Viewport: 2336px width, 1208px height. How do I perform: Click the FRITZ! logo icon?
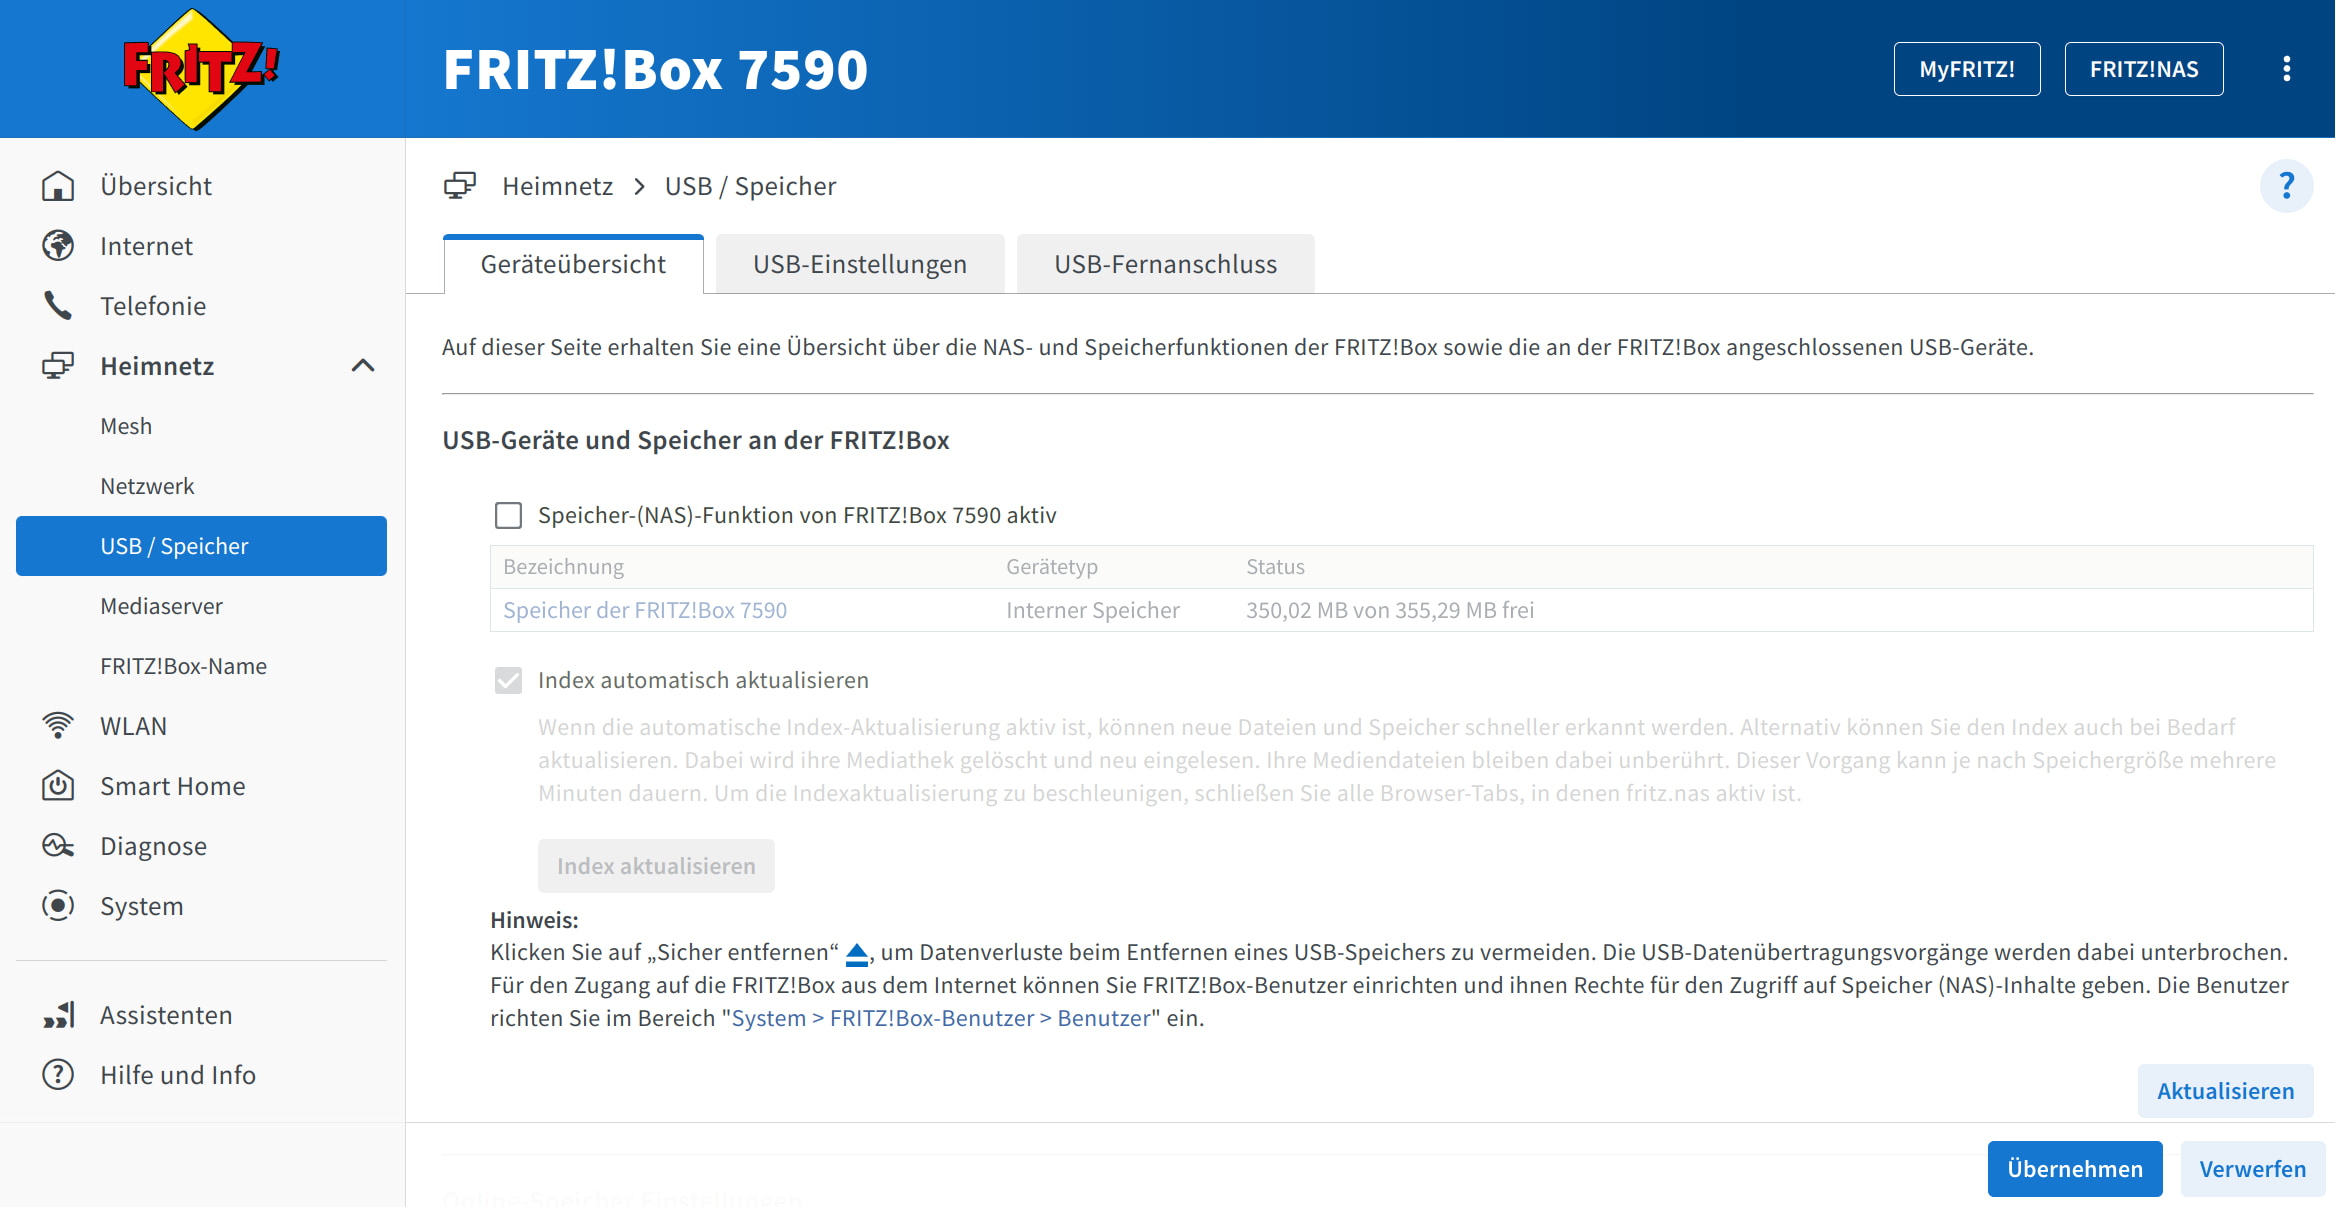click(200, 68)
